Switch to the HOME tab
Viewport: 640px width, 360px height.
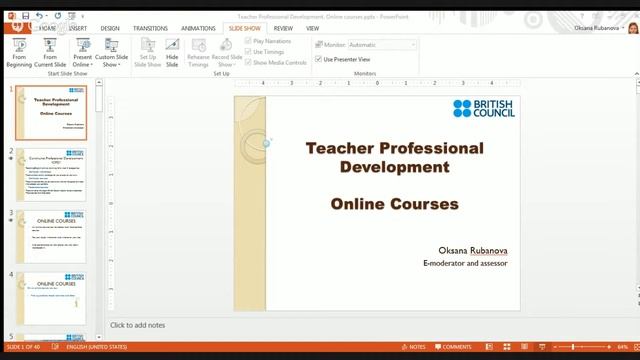click(47, 28)
